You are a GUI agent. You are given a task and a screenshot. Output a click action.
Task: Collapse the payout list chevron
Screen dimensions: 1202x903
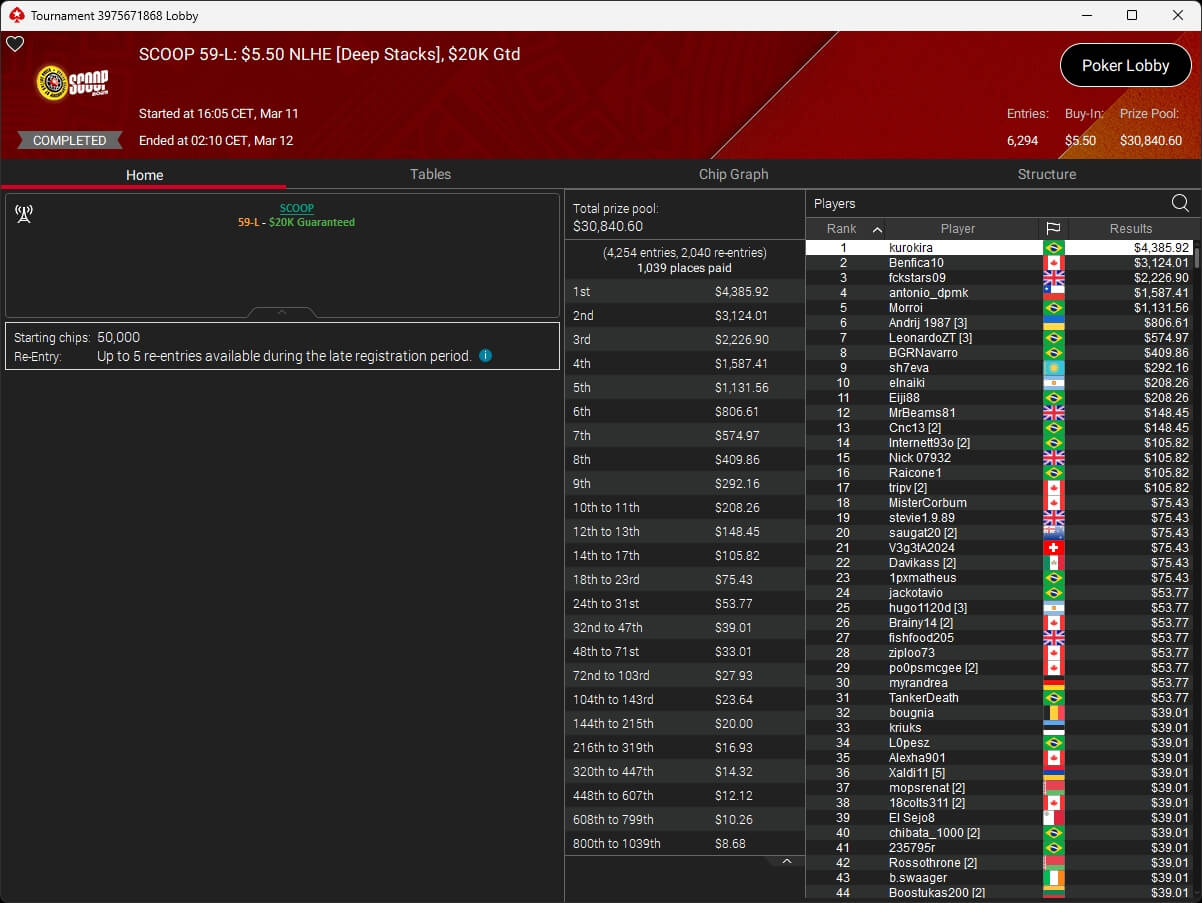click(x=787, y=861)
